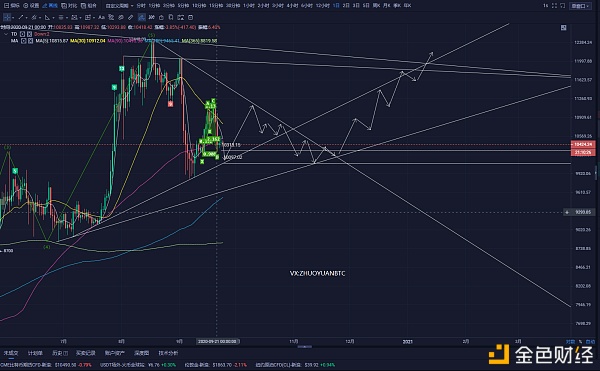Open the 指标 indicators menu
Image resolution: width=600 pixels, height=371 pixels.
[11, 6]
